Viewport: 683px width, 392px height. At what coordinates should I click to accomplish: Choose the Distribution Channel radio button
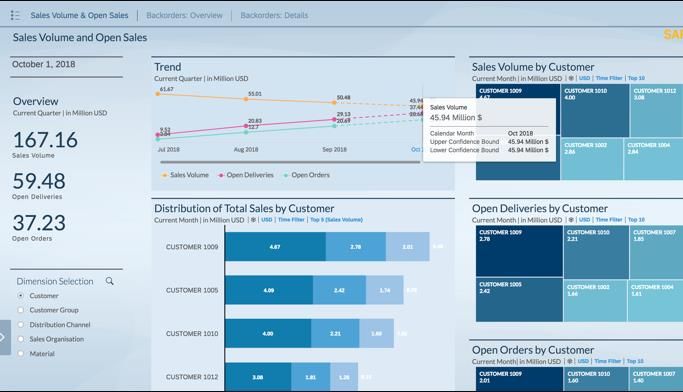pyautogui.click(x=20, y=324)
